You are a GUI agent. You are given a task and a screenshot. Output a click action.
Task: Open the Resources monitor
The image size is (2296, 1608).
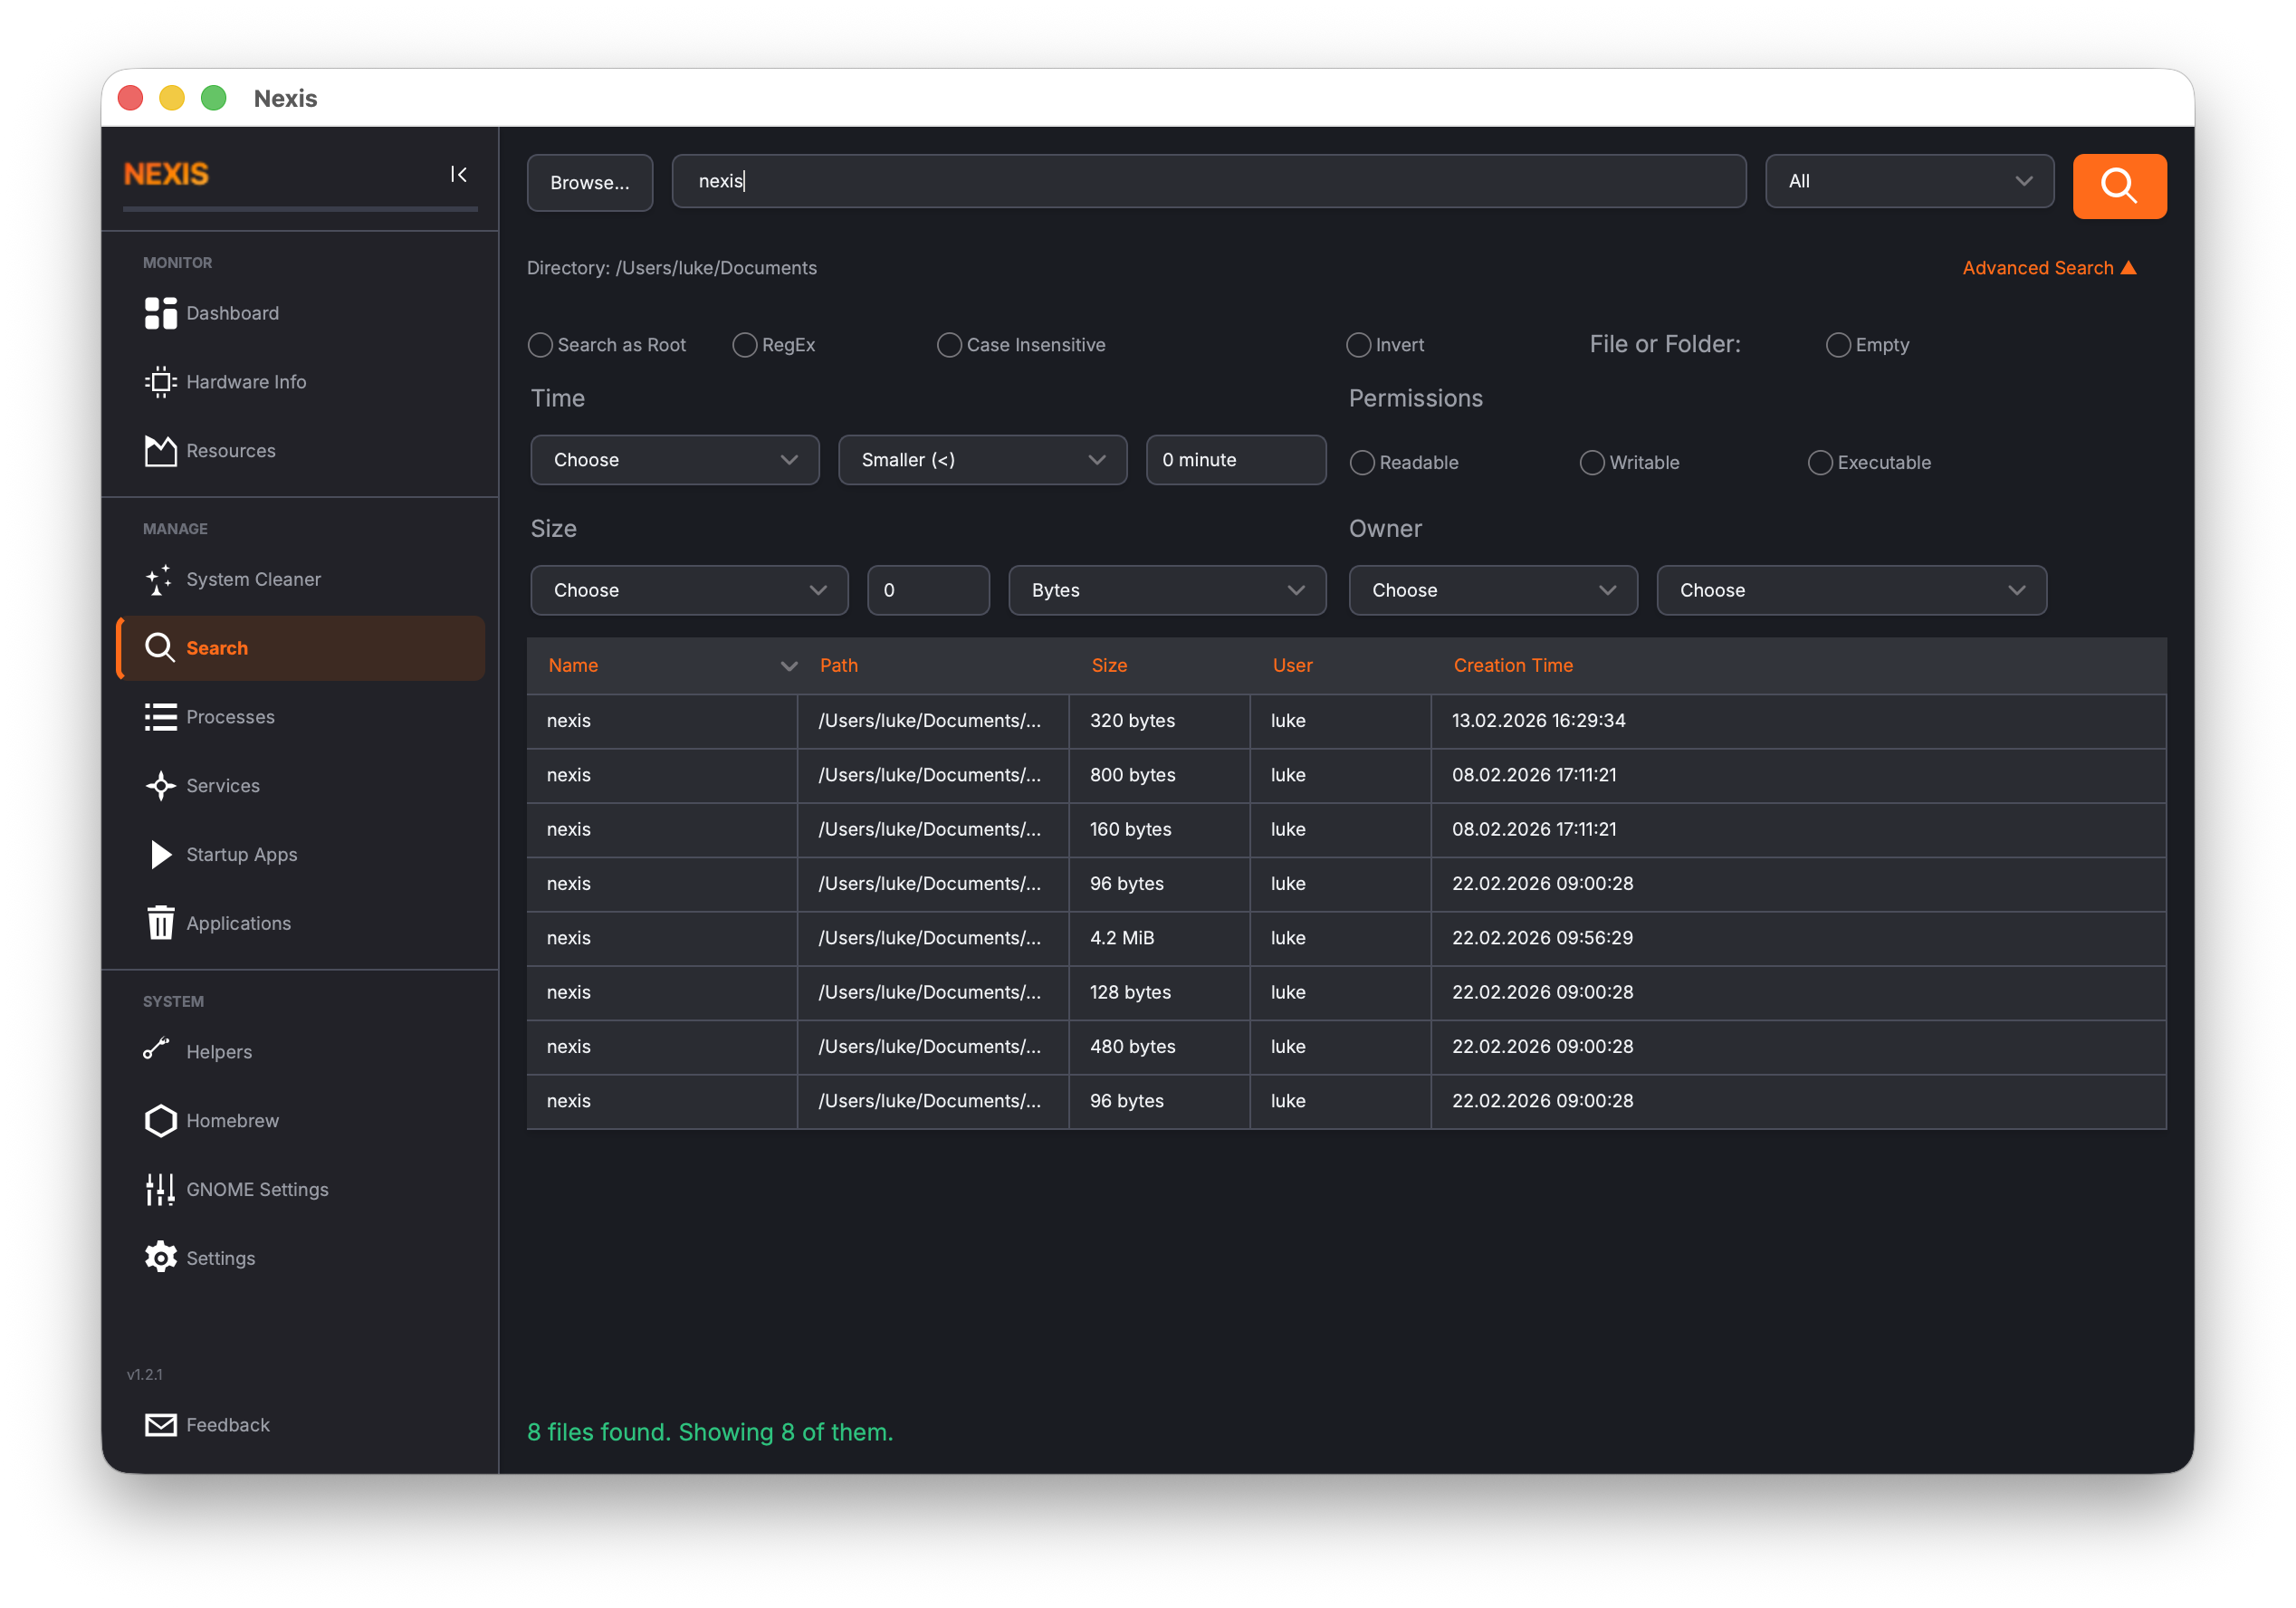pyautogui.click(x=230, y=450)
